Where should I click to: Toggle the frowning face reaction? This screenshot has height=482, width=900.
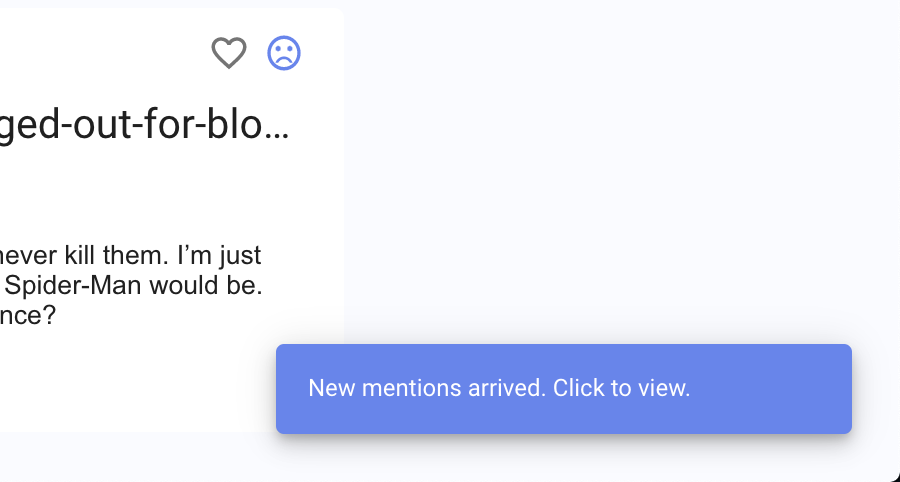[284, 53]
